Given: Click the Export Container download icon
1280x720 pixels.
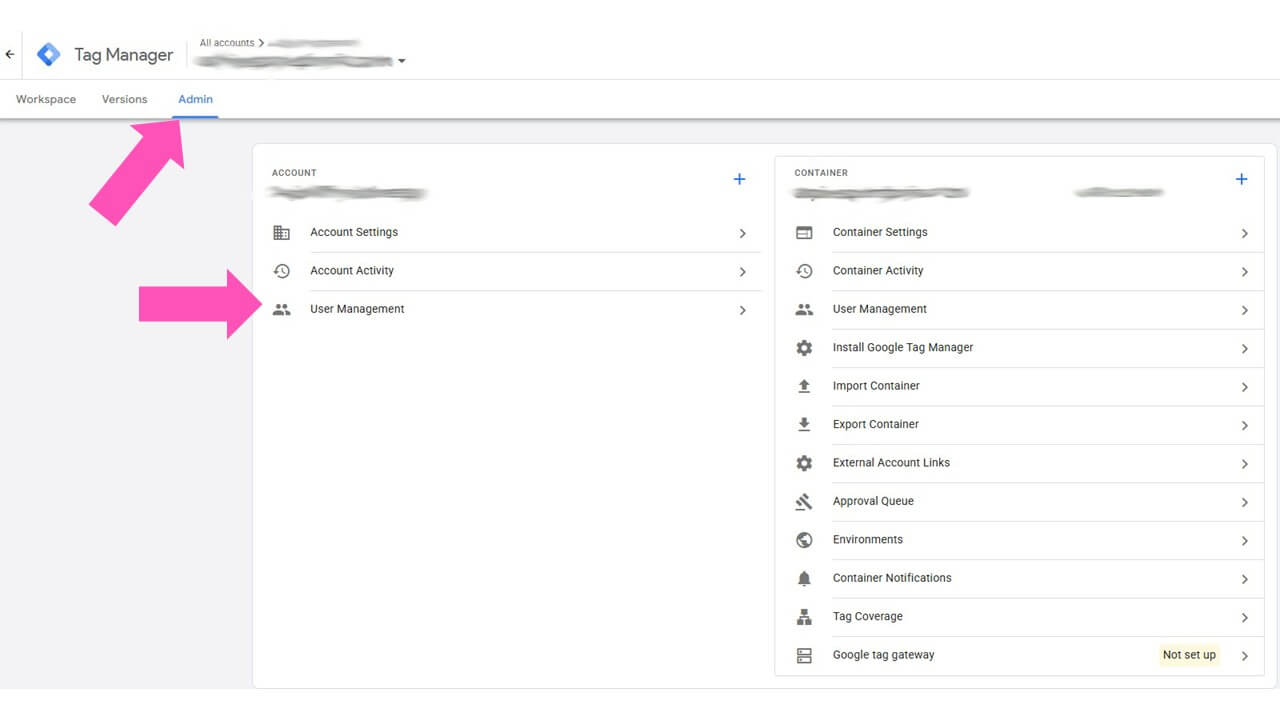Looking at the screenshot, I should click(x=804, y=425).
